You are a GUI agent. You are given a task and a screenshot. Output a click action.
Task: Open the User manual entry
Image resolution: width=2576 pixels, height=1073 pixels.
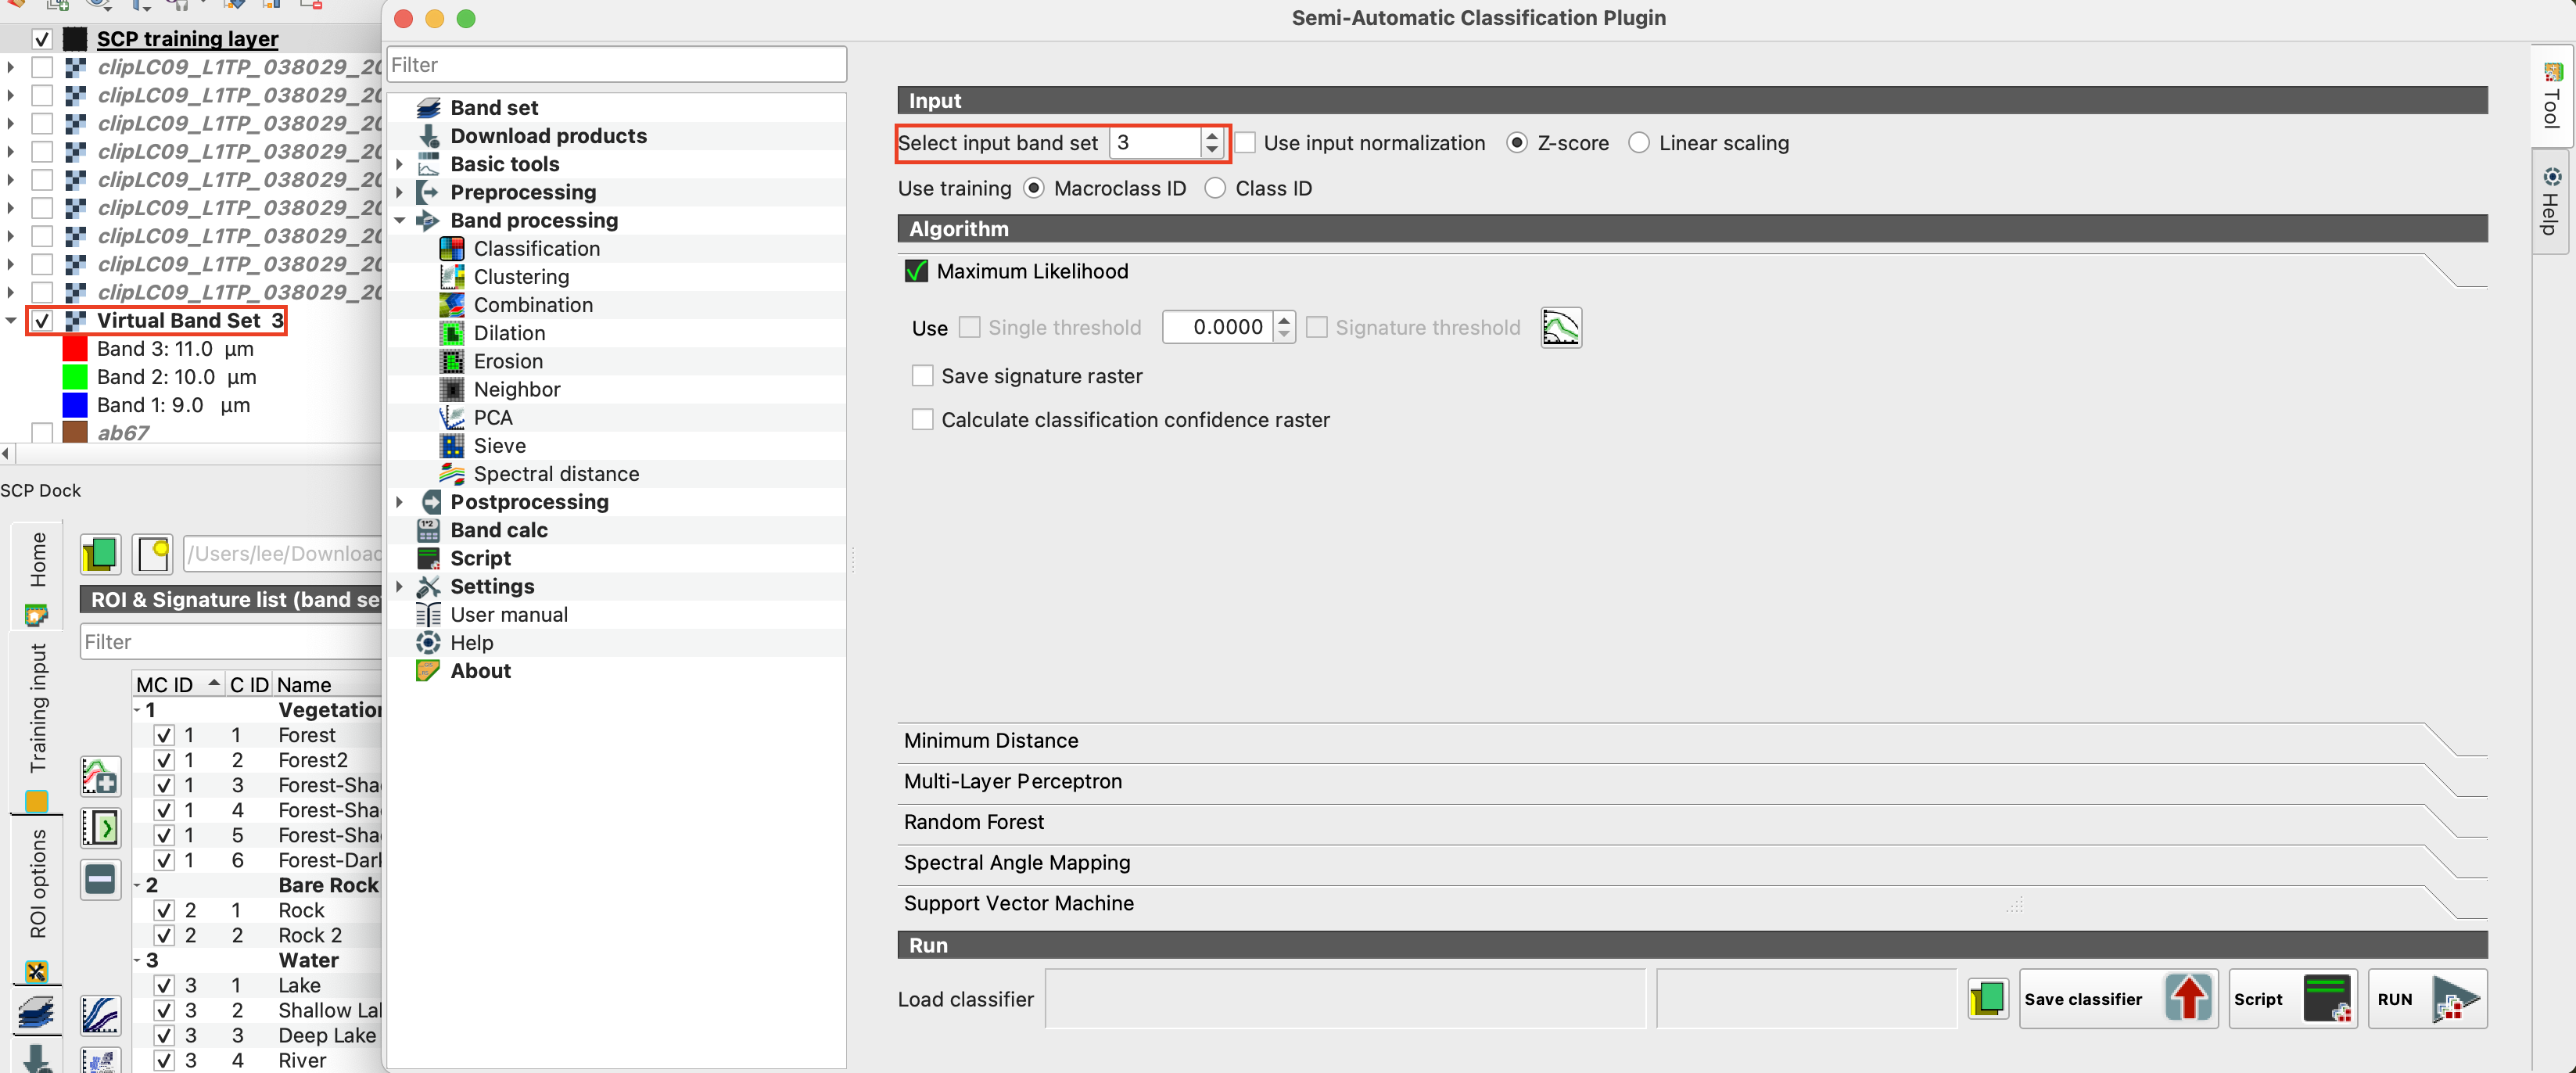pos(508,614)
